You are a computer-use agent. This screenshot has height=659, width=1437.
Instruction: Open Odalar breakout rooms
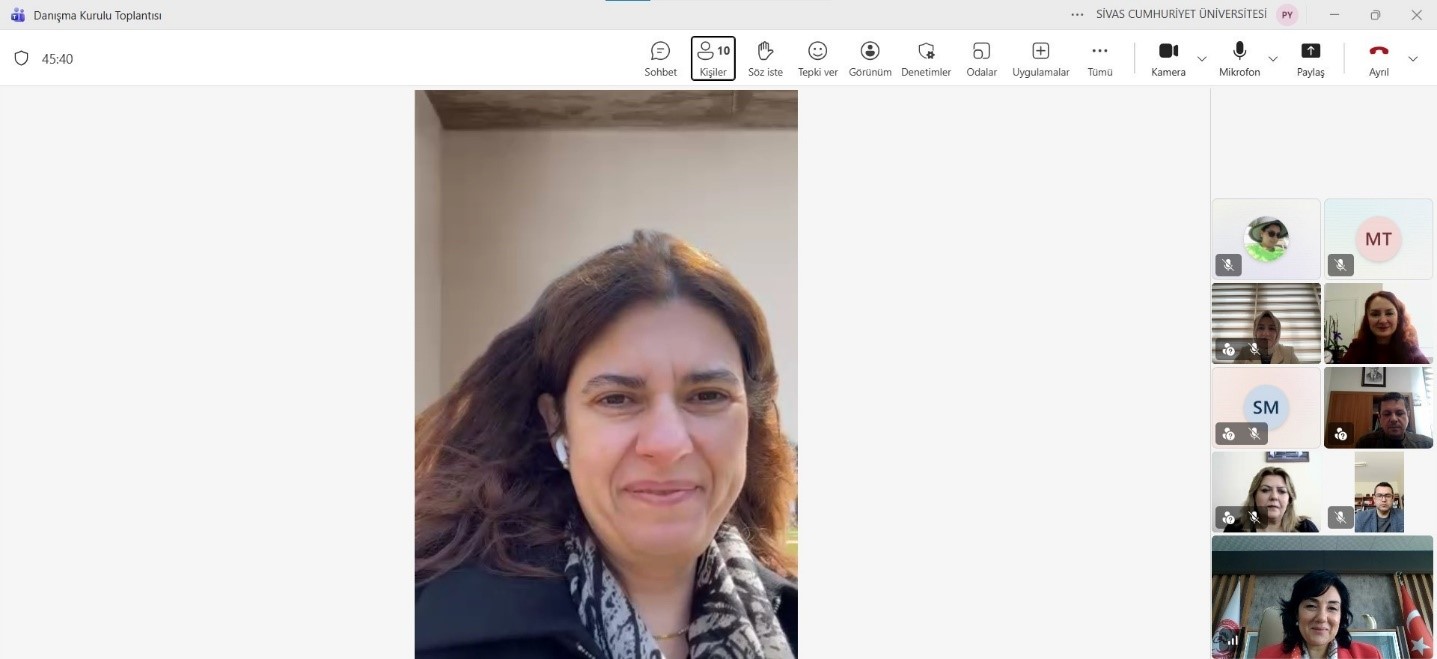(981, 58)
